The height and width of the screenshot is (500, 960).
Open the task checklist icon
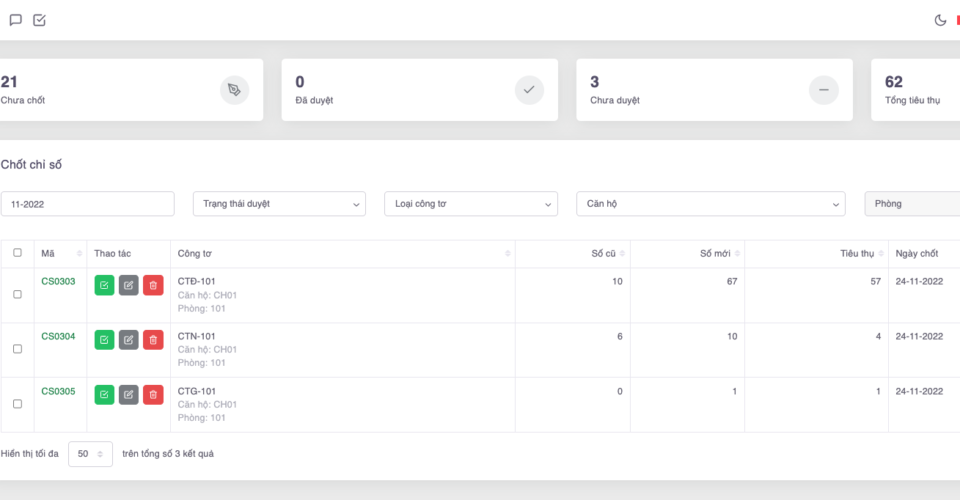[x=39, y=20]
